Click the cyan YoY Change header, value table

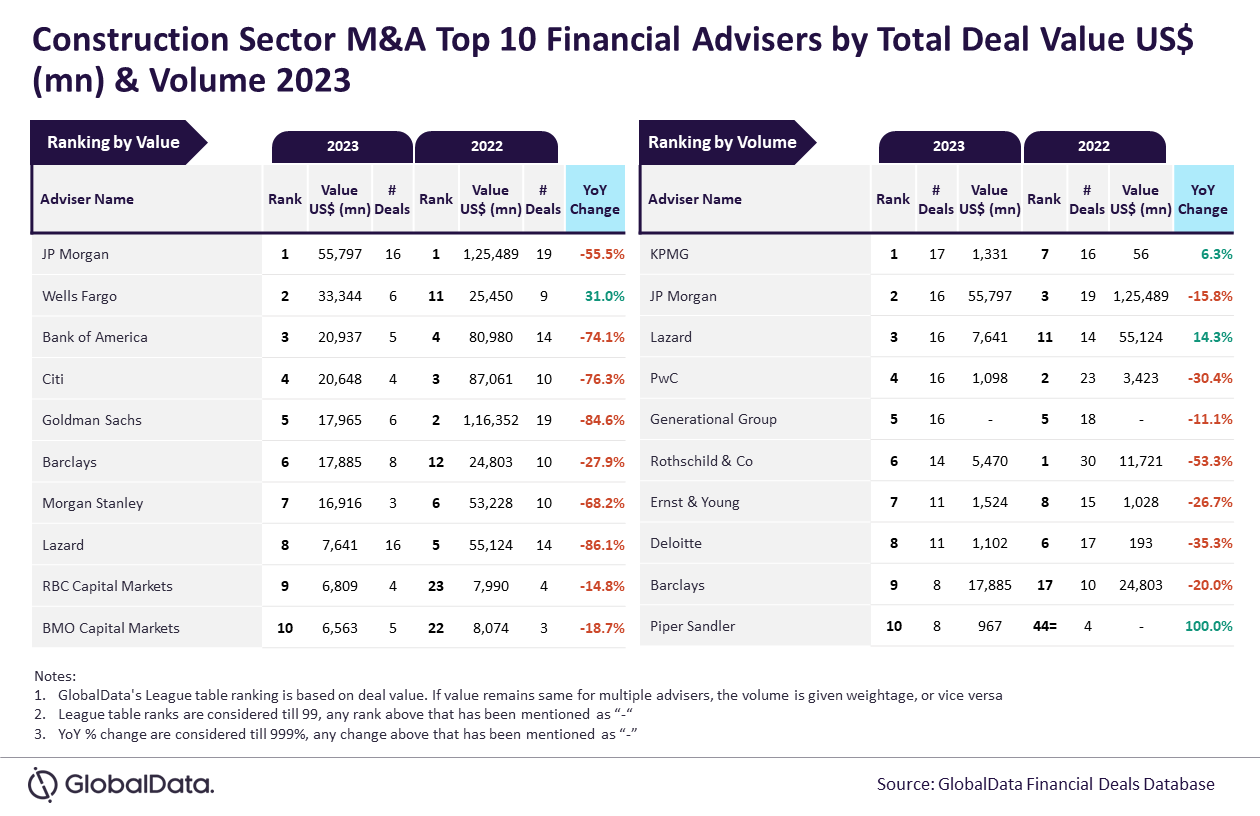pyautogui.click(x=595, y=199)
